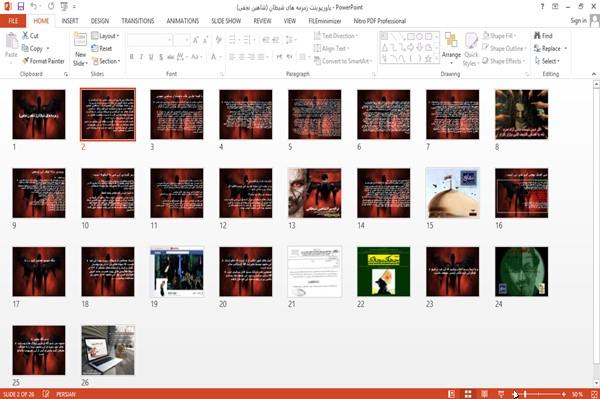Switch to the SLIDE SHOW tab
Image resolution: width=600 pixels, height=399 pixels.
point(226,21)
